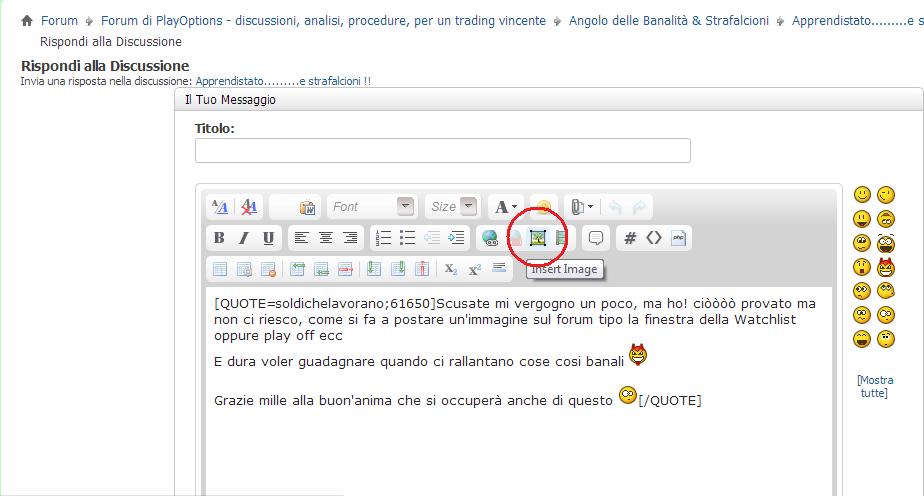Click the Remove Formatting icon
Screen dimensions: 924x496
pos(249,207)
